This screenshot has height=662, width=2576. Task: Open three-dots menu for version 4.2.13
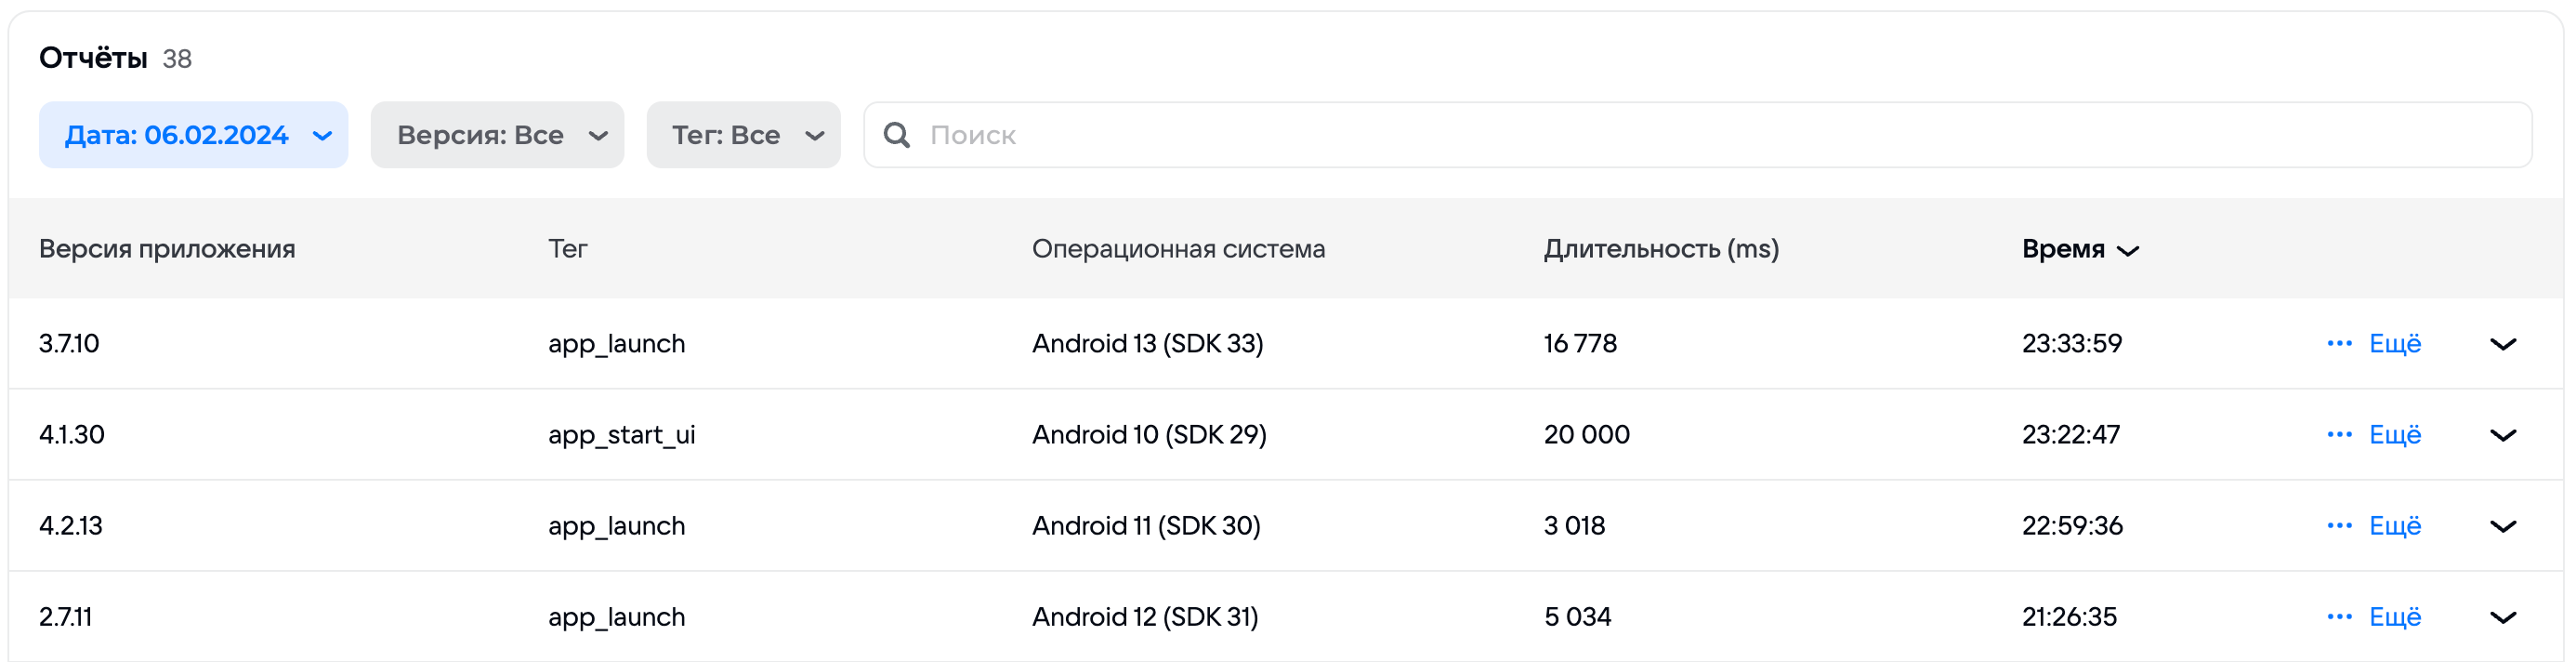pyautogui.click(x=2339, y=526)
